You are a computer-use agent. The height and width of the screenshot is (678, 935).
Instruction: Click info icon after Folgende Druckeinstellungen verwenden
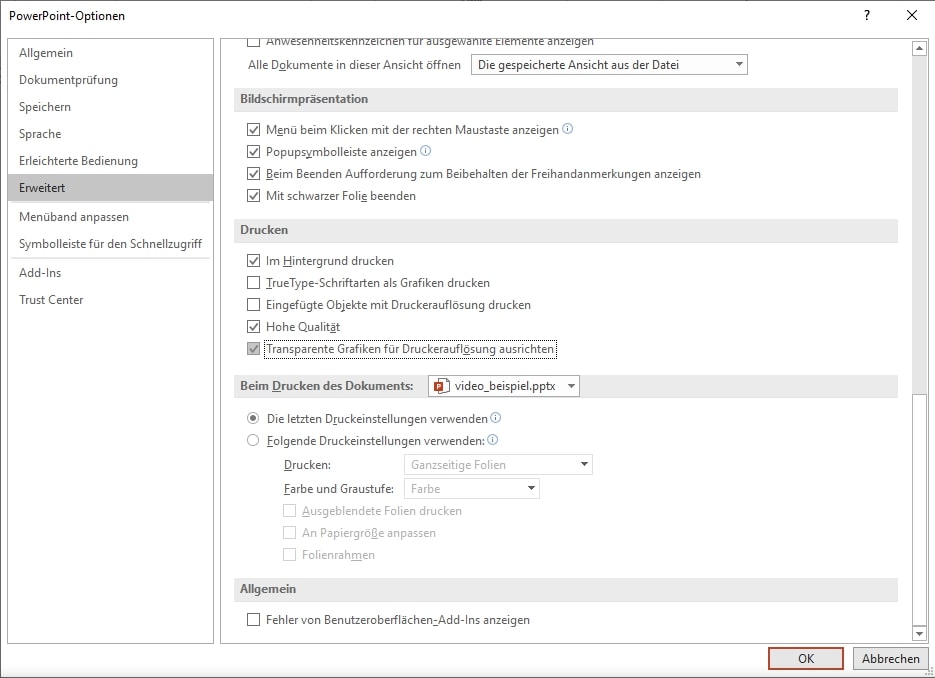493,440
